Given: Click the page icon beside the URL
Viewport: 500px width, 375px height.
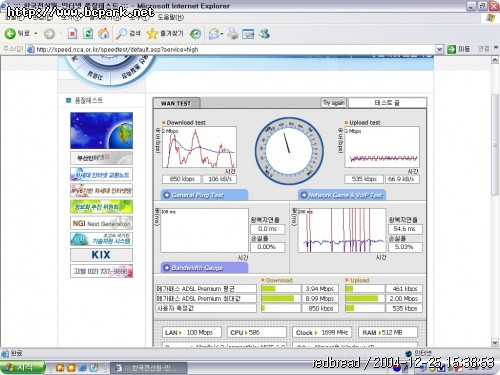Looking at the screenshot, I should [x=31, y=49].
